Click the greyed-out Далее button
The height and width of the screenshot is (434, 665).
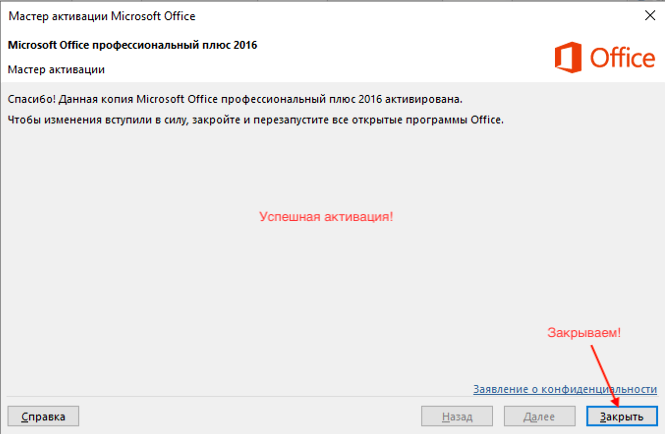click(x=539, y=416)
